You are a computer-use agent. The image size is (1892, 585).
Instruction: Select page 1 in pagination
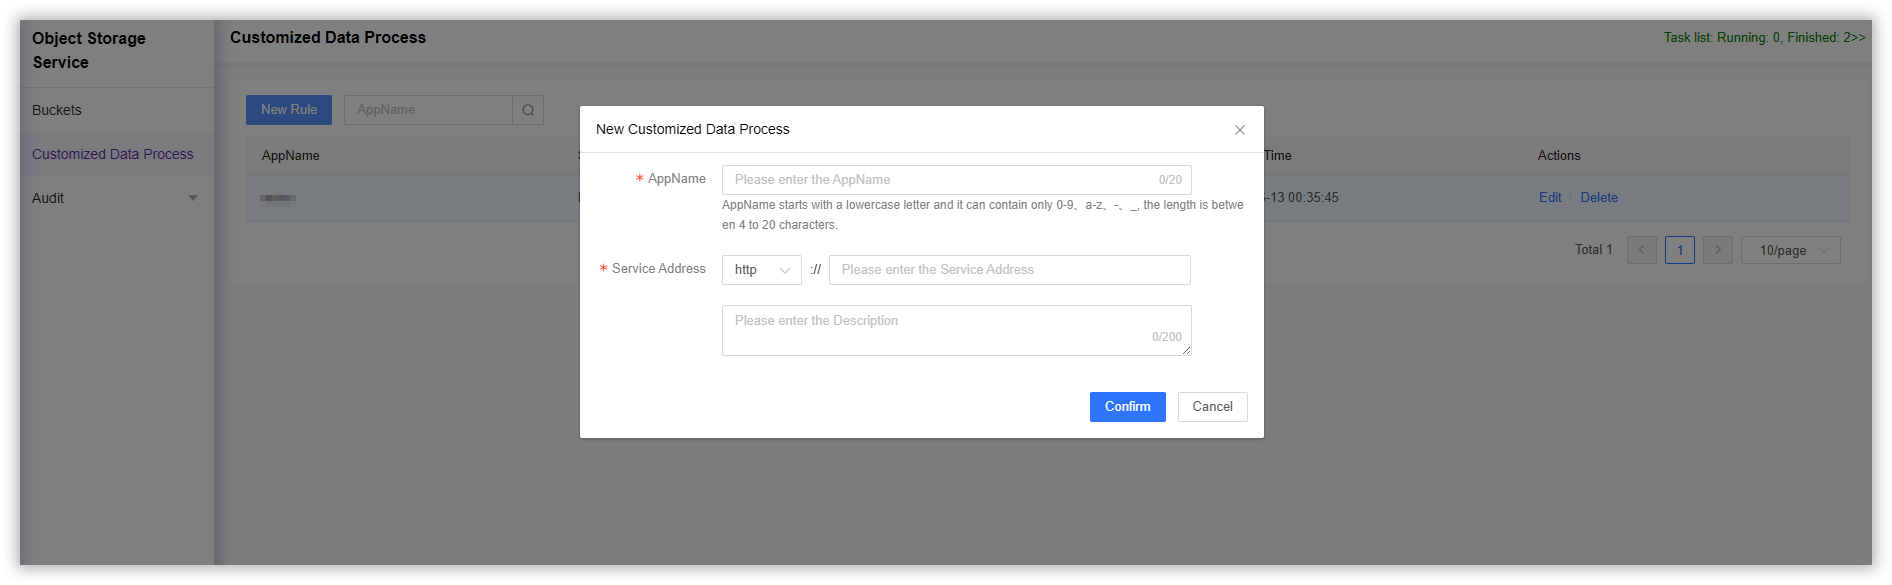[x=1679, y=250]
